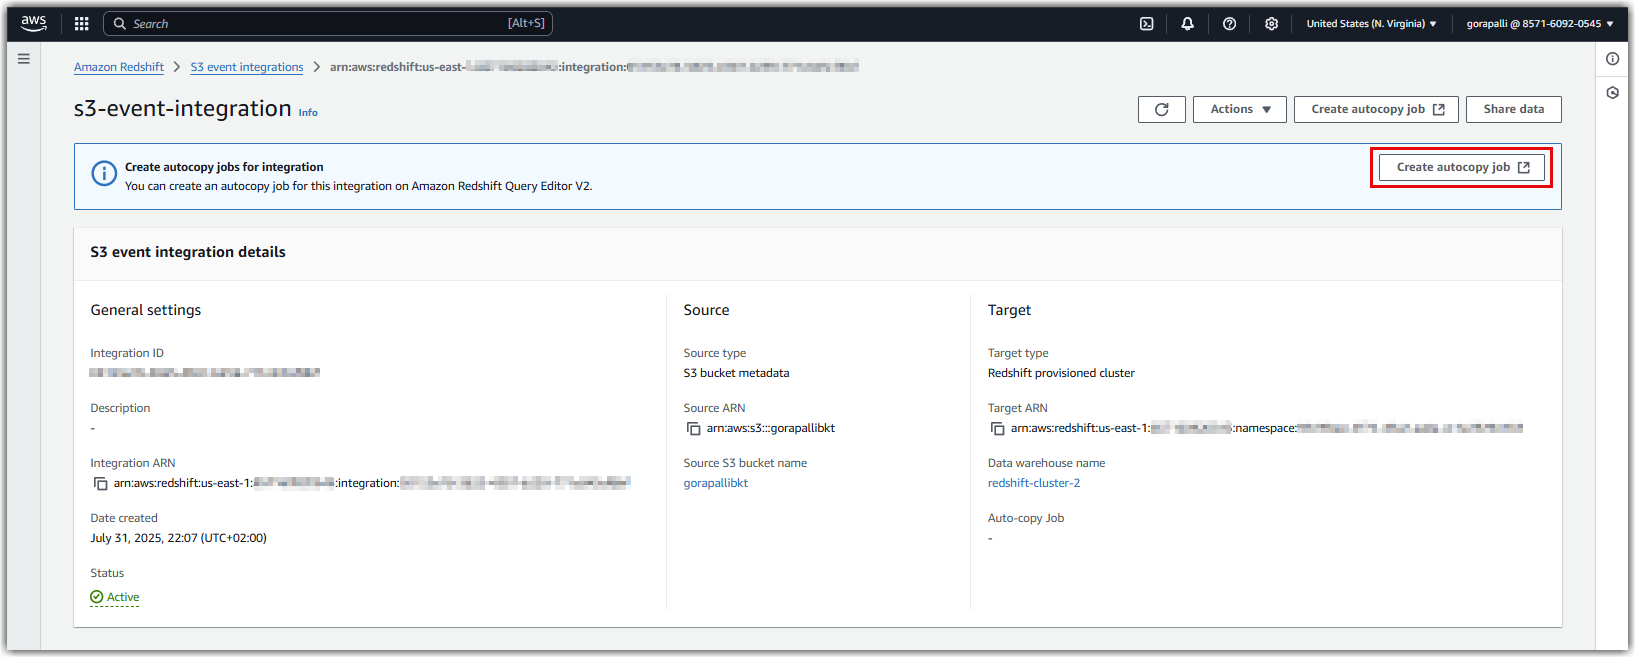Click the 'July 31, 2025, 22:07 (UTC+02:00)' date text
The height and width of the screenshot is (658, 1636).
point(179,538)
